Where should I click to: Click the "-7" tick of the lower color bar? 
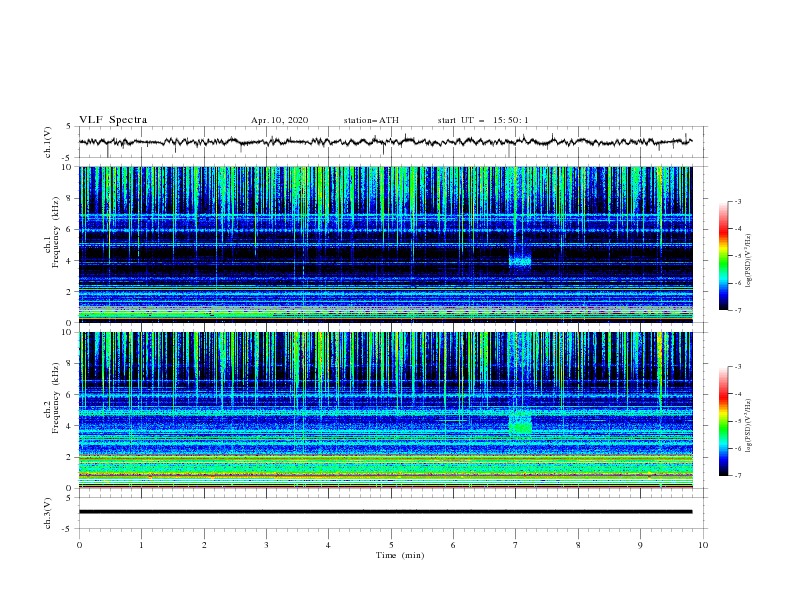(737, 476)
